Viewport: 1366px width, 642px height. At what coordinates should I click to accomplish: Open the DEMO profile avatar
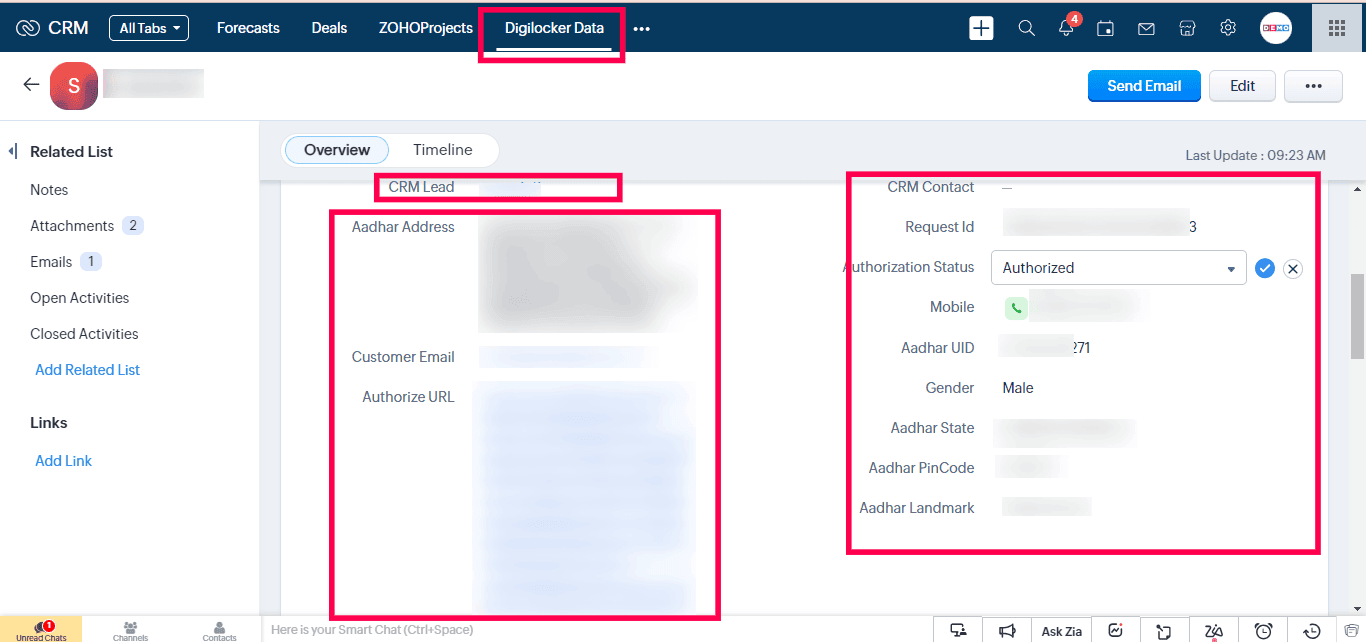click(1276, 28)
